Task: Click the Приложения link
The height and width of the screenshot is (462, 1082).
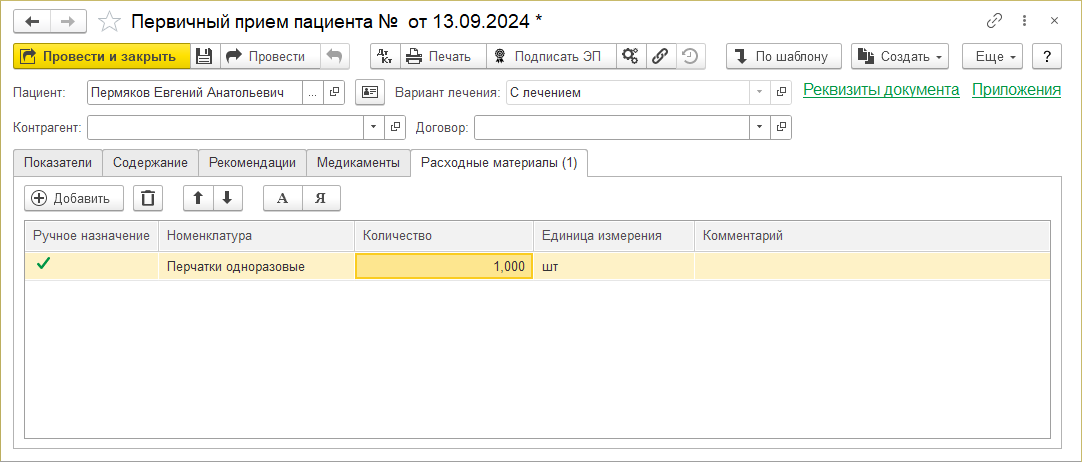Action: (1016, 90)
